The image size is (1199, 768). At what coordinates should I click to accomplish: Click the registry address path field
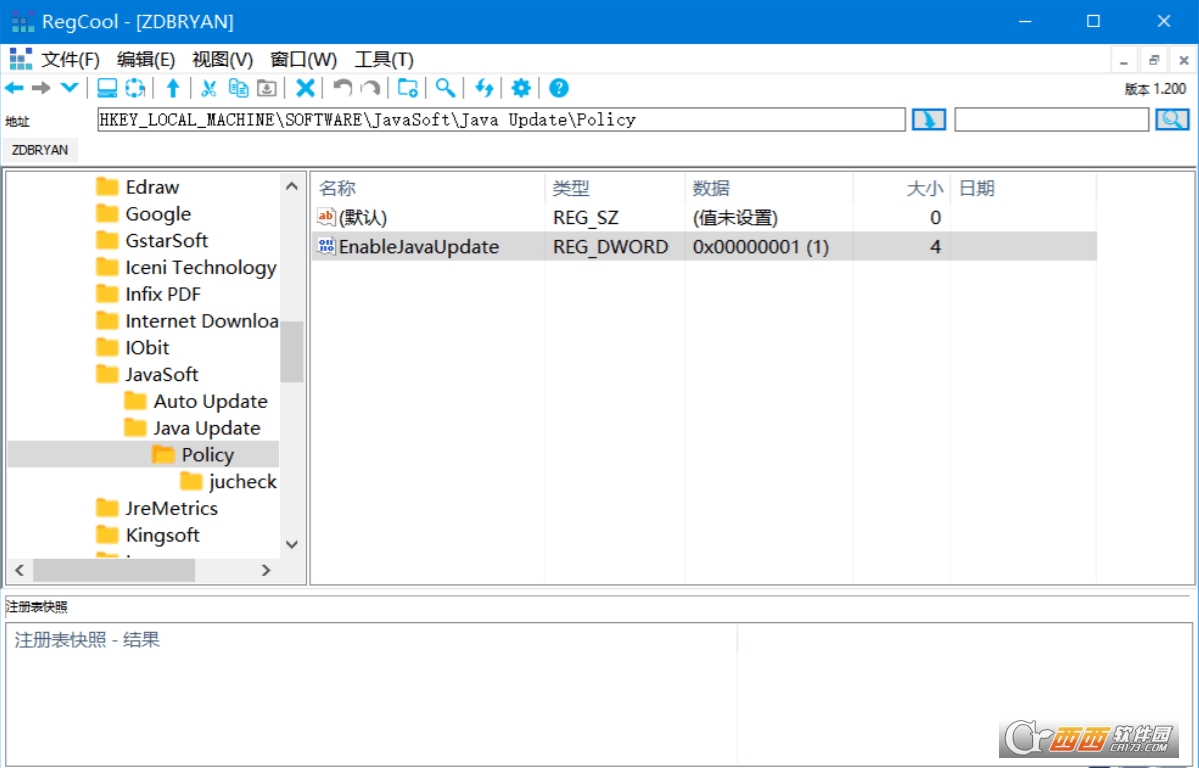click(x=500, y=120)
